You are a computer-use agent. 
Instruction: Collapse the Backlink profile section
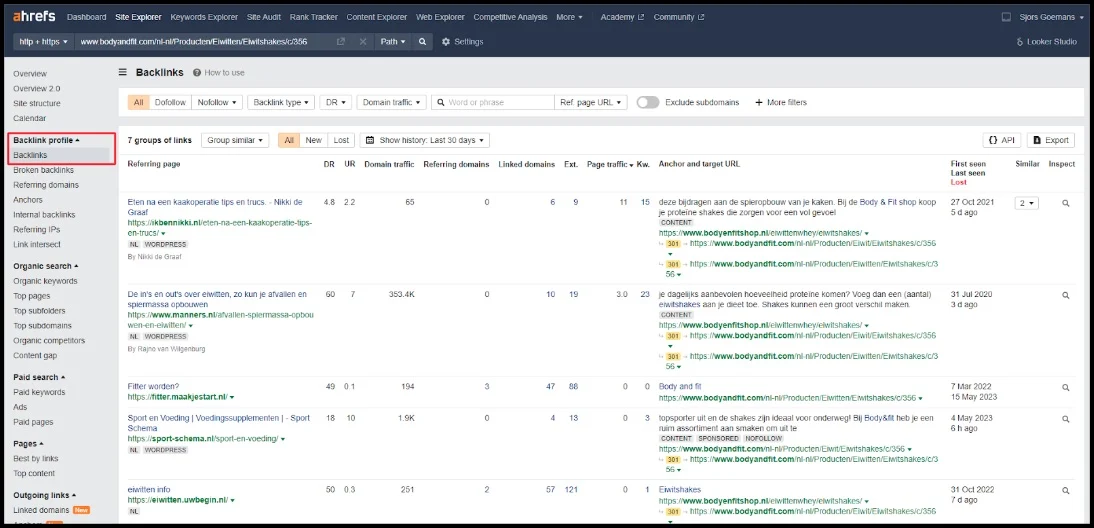[x=46, y=140]
